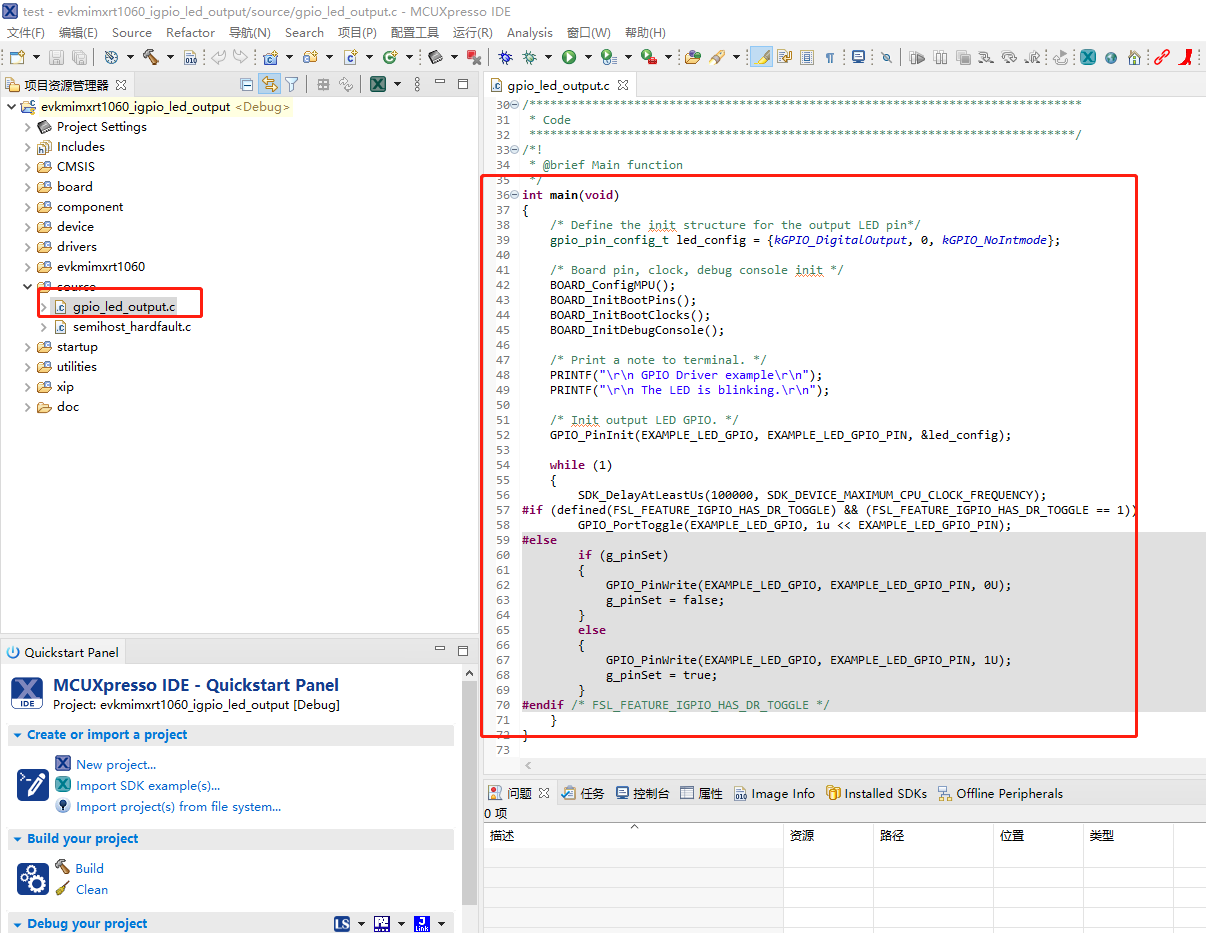The height and width of the screenshot is (933, 1206).
Task: Collapse the 'Build your project' section
Action: point(17,839)
